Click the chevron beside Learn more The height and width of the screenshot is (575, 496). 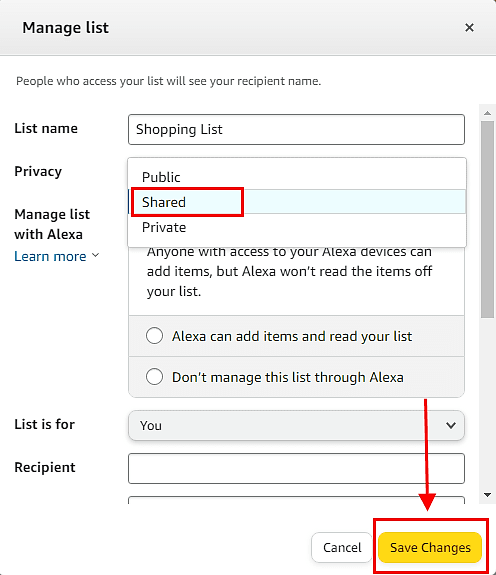coord(95,255)
